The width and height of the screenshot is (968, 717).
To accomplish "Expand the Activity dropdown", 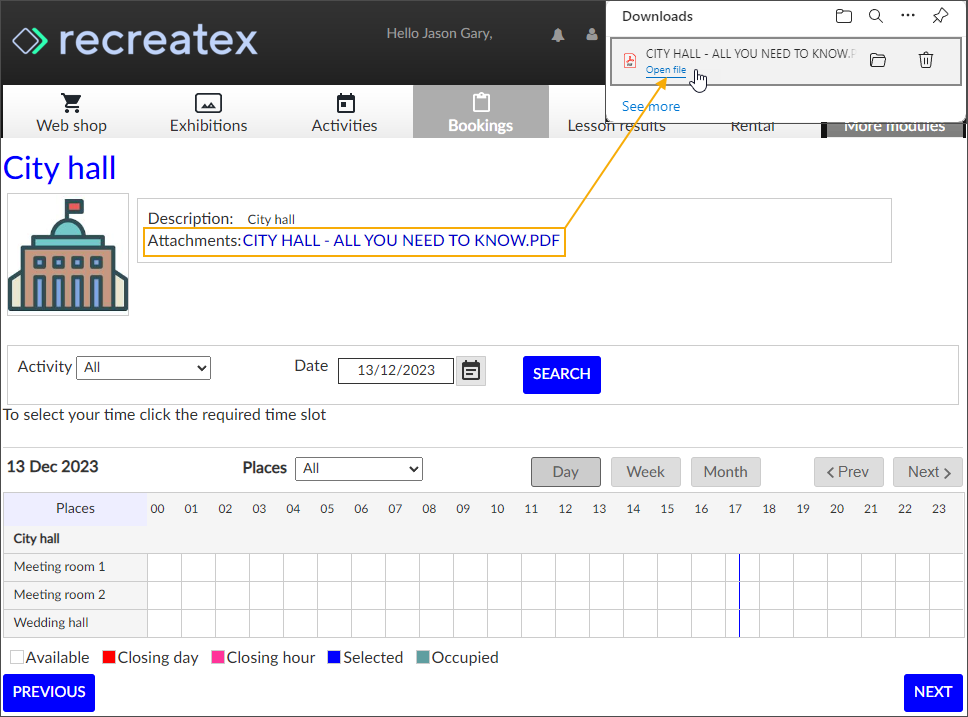I will coord(143,368).
